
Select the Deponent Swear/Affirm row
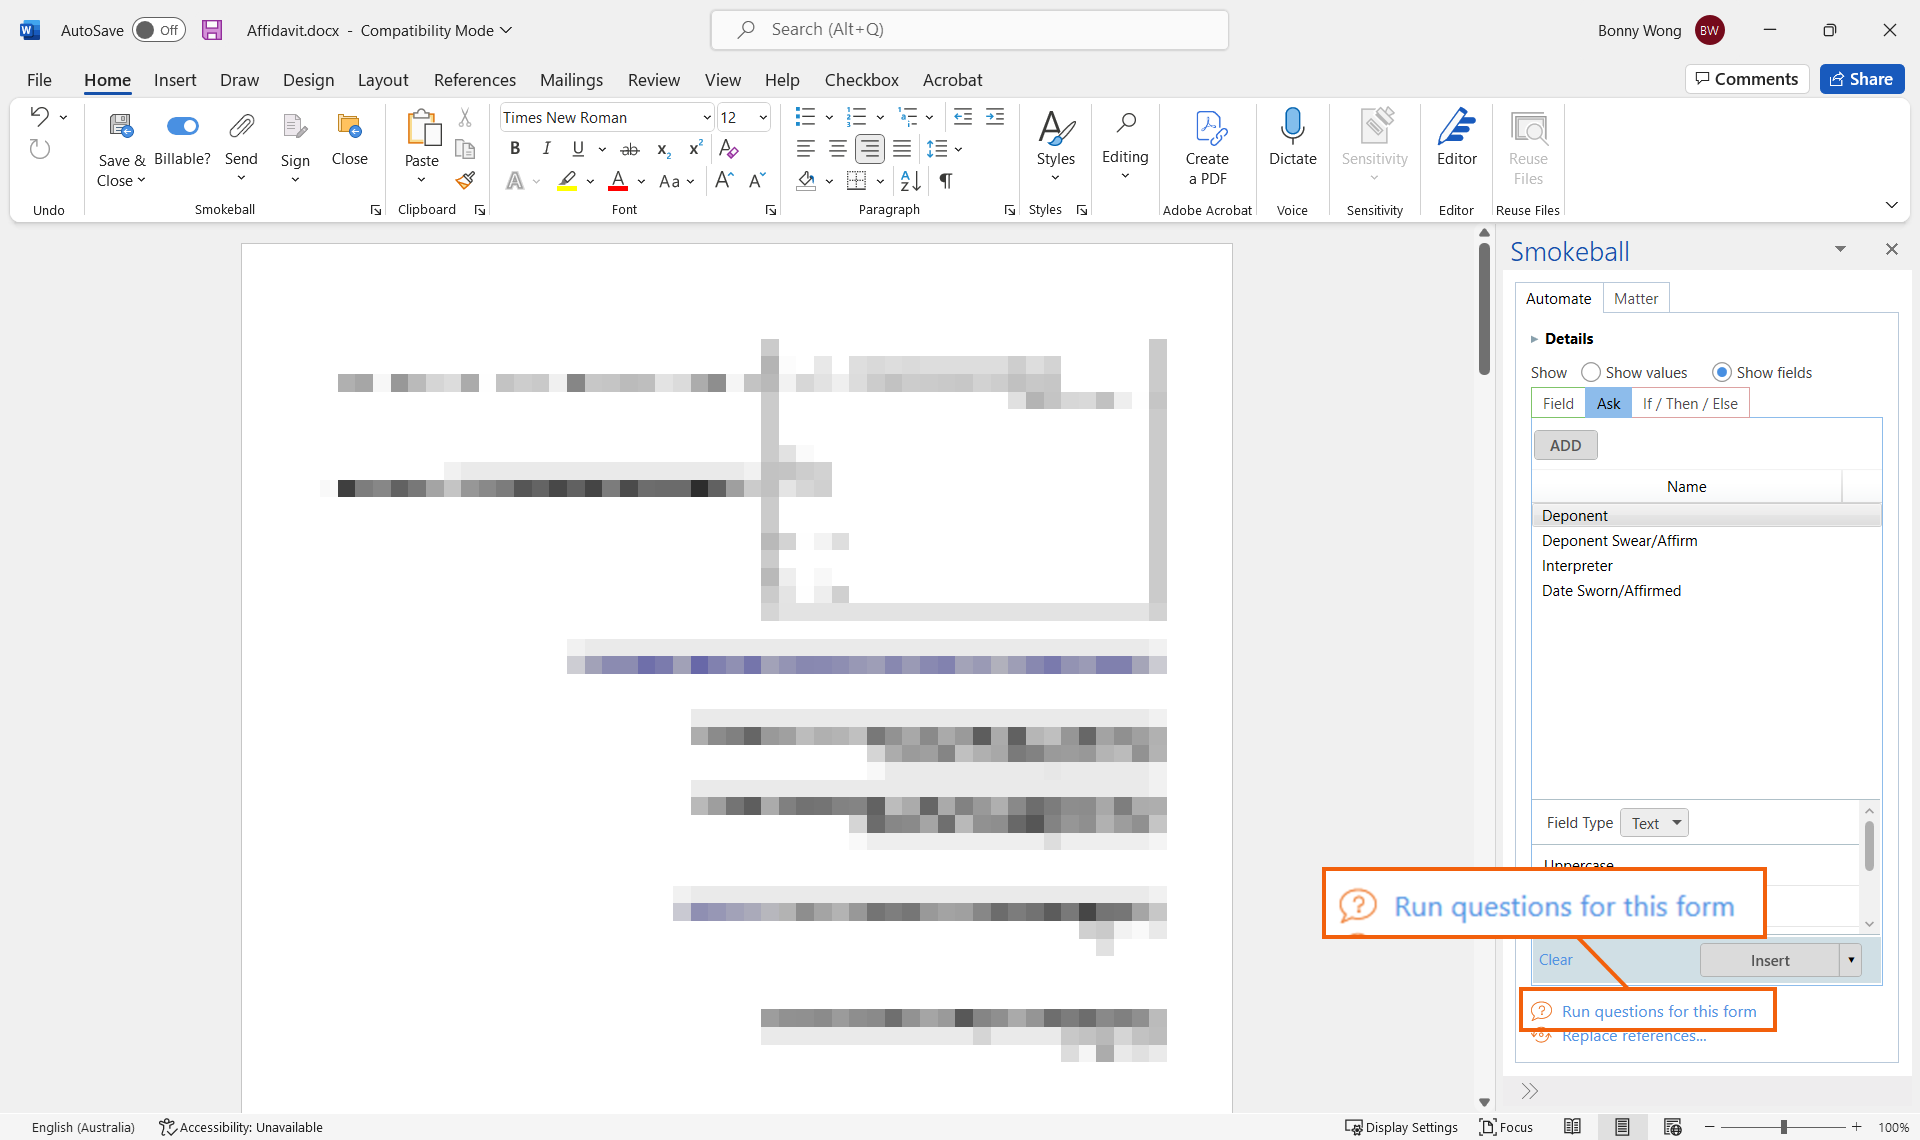1706,541
